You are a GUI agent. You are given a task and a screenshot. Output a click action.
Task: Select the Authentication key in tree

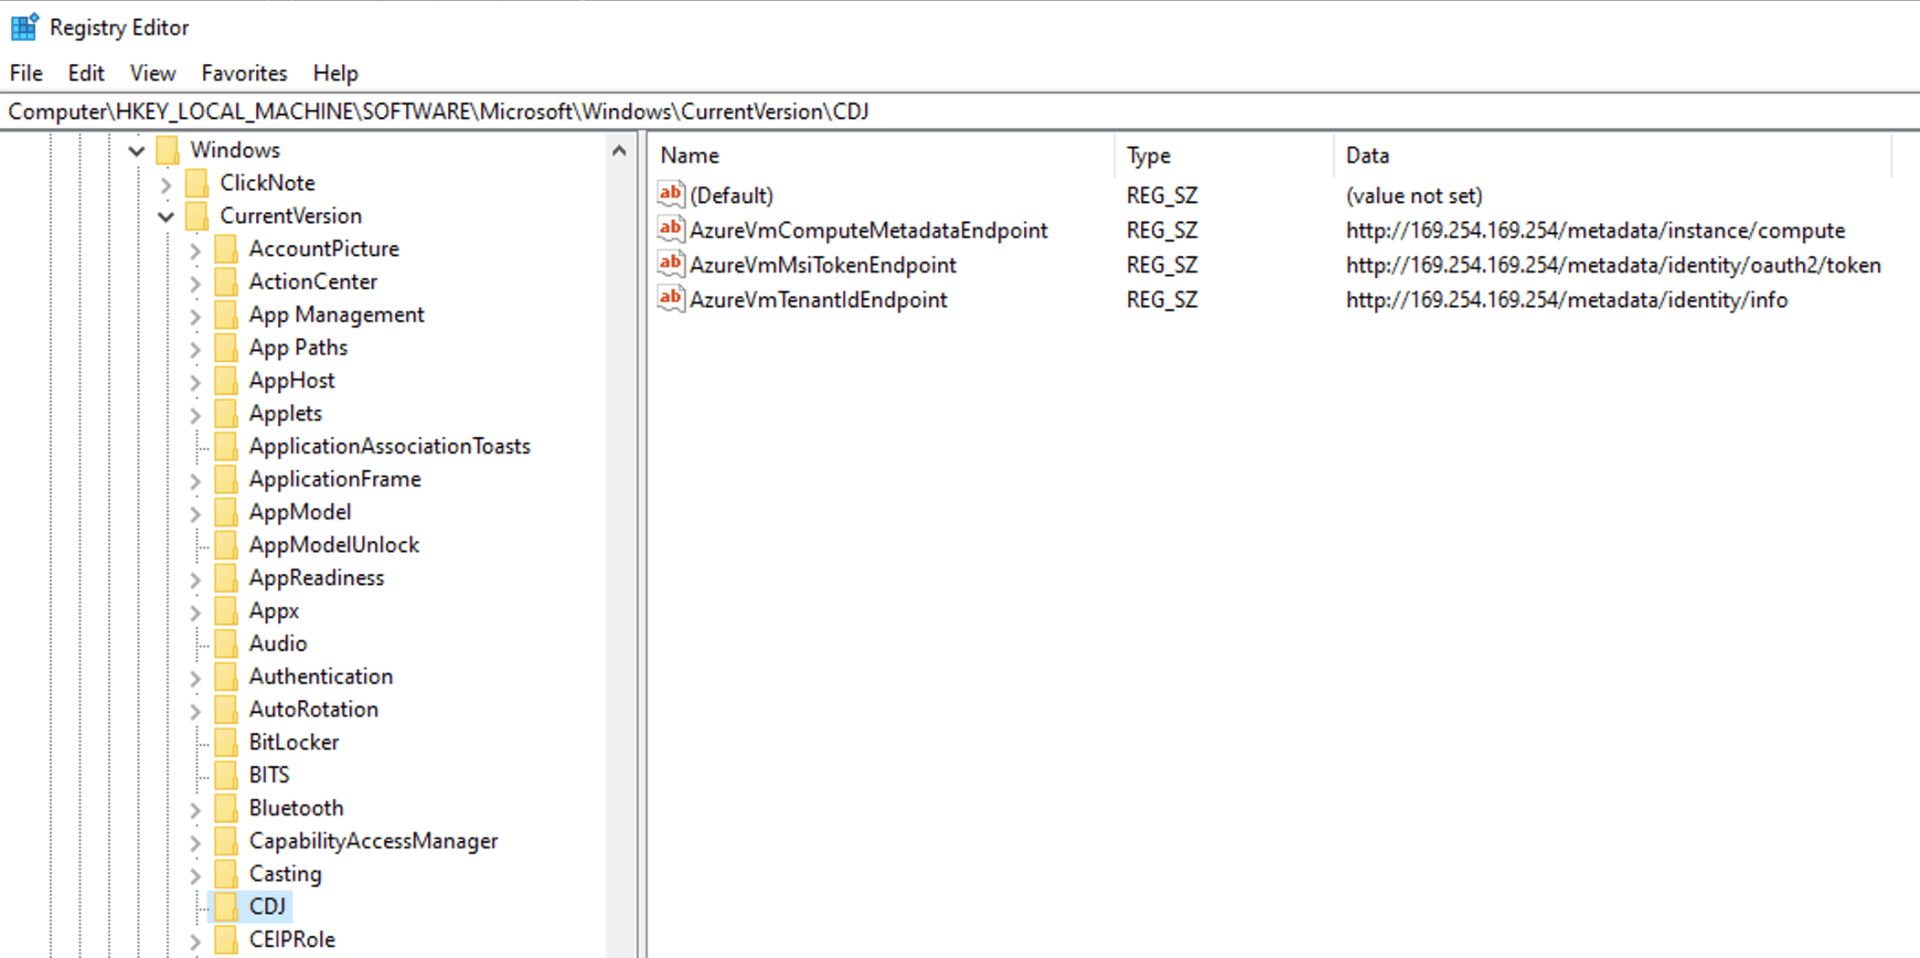[320, 676]
